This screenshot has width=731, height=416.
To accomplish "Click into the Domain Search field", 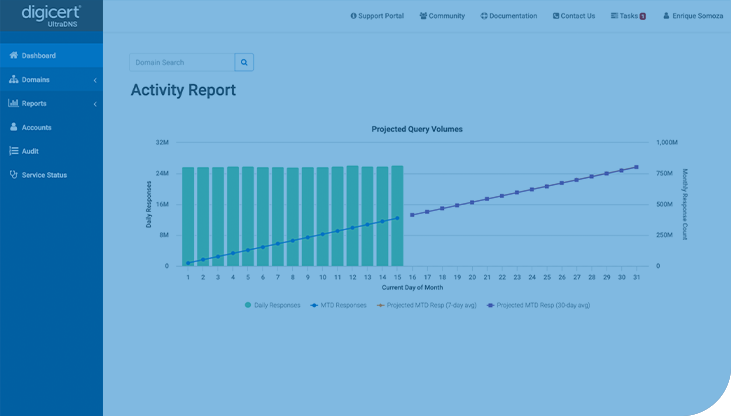I will (x=182, y=63).
